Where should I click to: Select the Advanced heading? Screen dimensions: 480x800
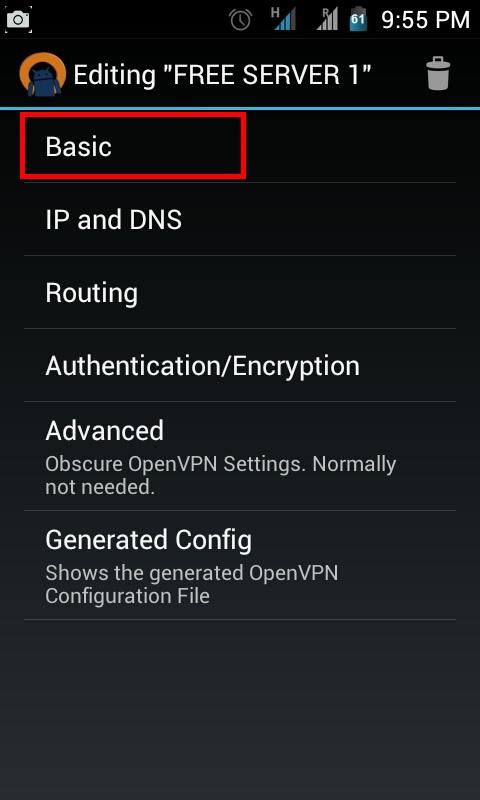[105, 431]
